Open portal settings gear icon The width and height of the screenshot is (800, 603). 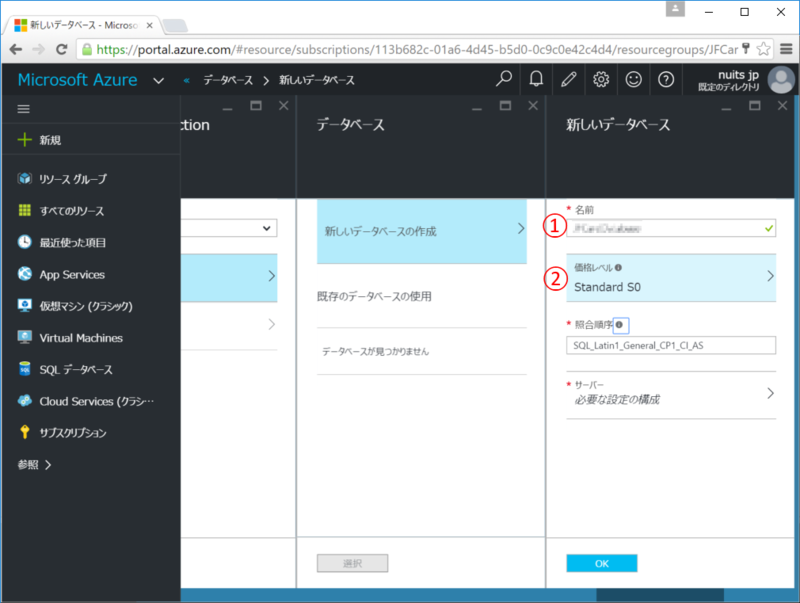pyautogui.click(x=601, y=79)
